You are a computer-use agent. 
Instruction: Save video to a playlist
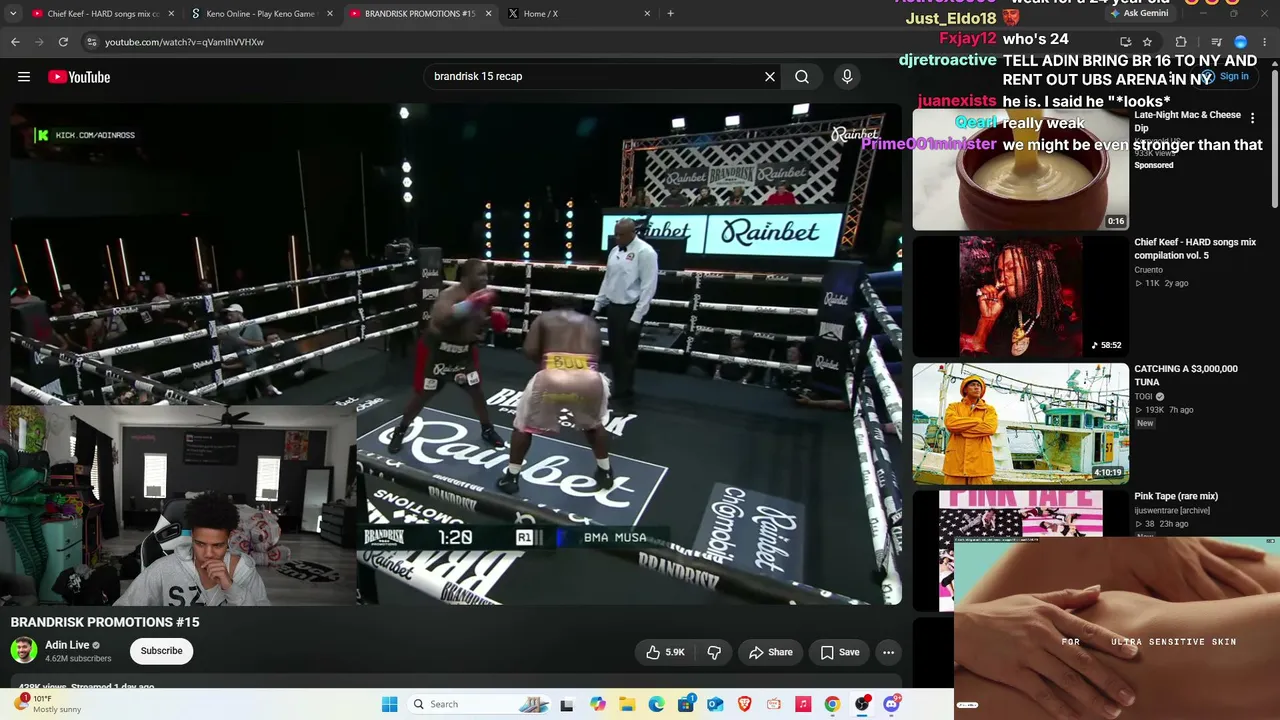(x=840, y=652)
